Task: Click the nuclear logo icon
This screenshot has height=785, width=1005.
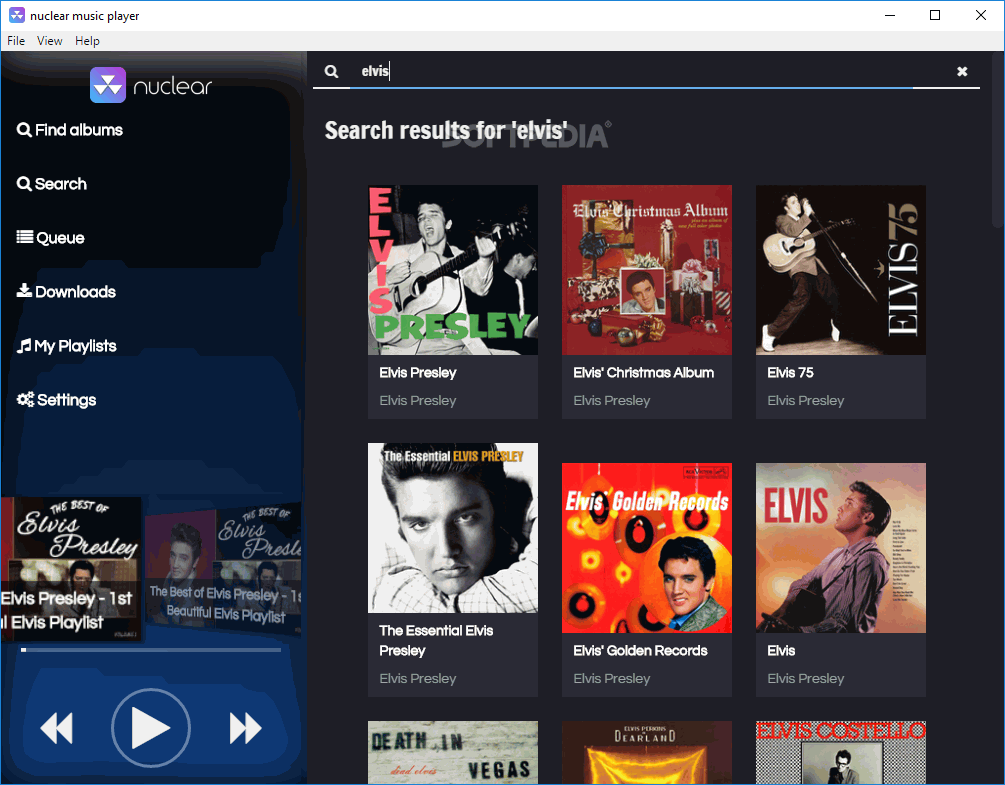Action: pyautogui.click(x=108, y=85)
